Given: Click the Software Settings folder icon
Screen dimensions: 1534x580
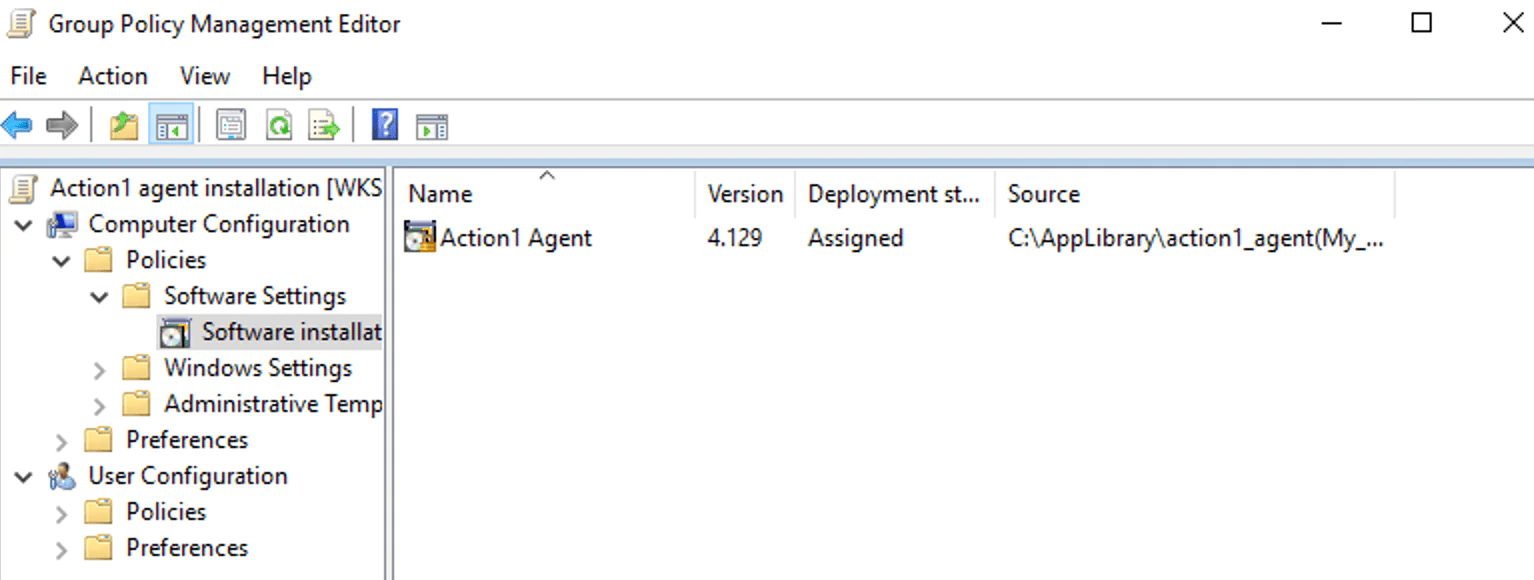Looking at the screenshot, I should click(137, 297).
